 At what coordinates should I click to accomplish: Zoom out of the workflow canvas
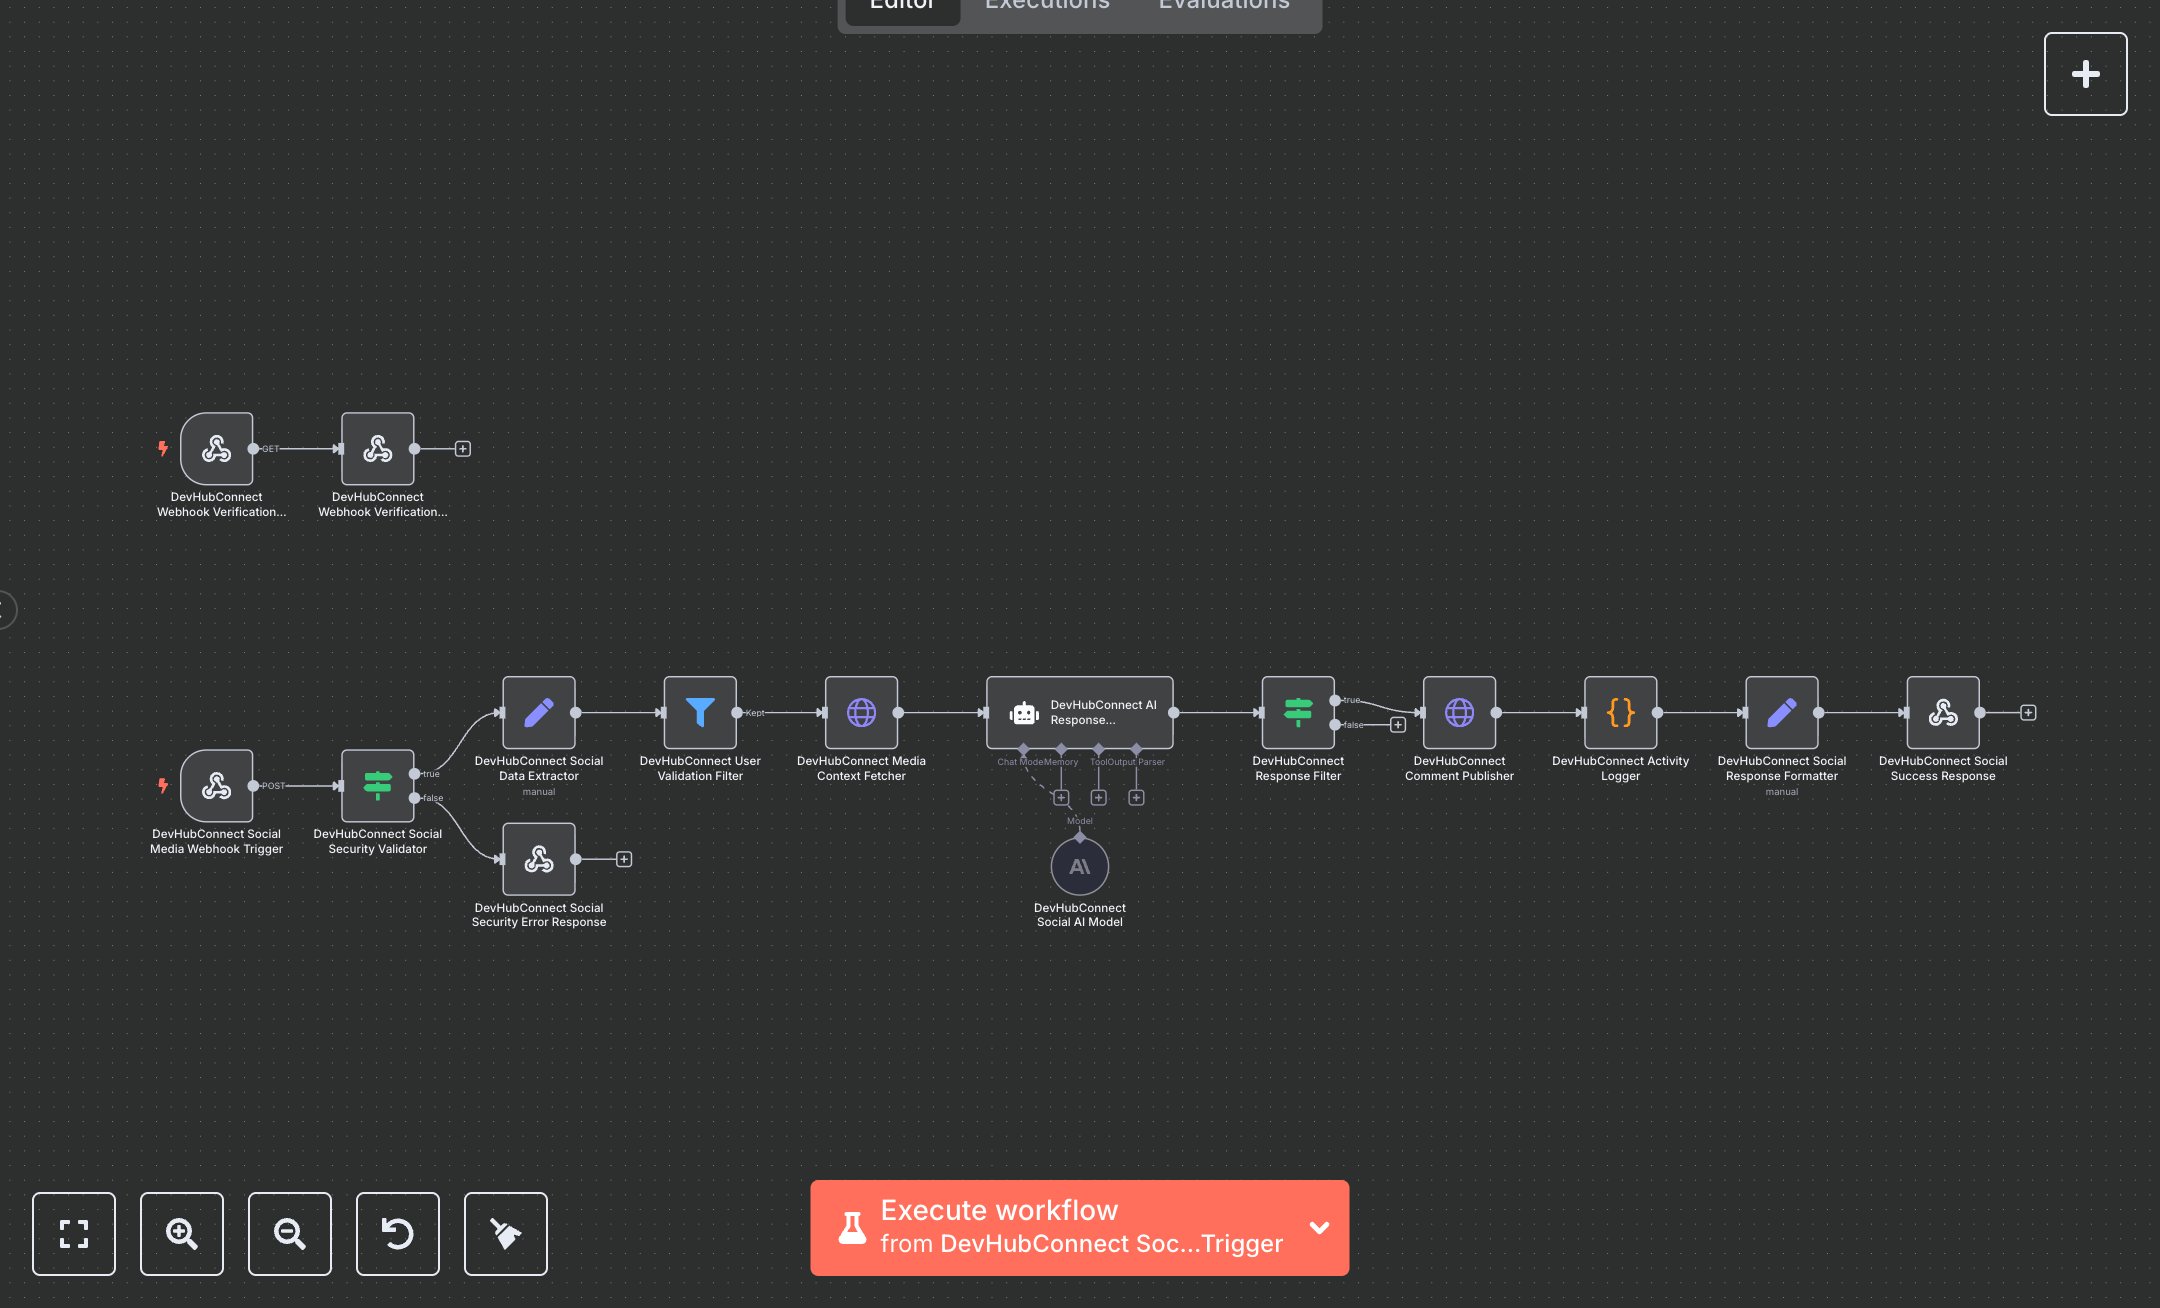[289, 1233]
